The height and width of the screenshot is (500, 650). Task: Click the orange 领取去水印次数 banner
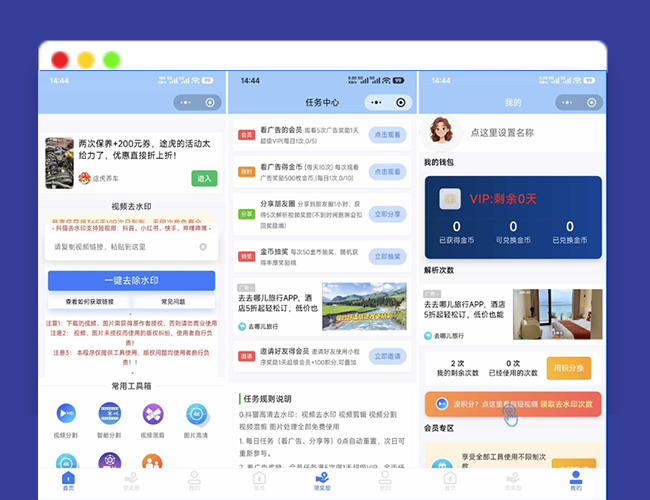pyautogui.click(x=513, y=404)
